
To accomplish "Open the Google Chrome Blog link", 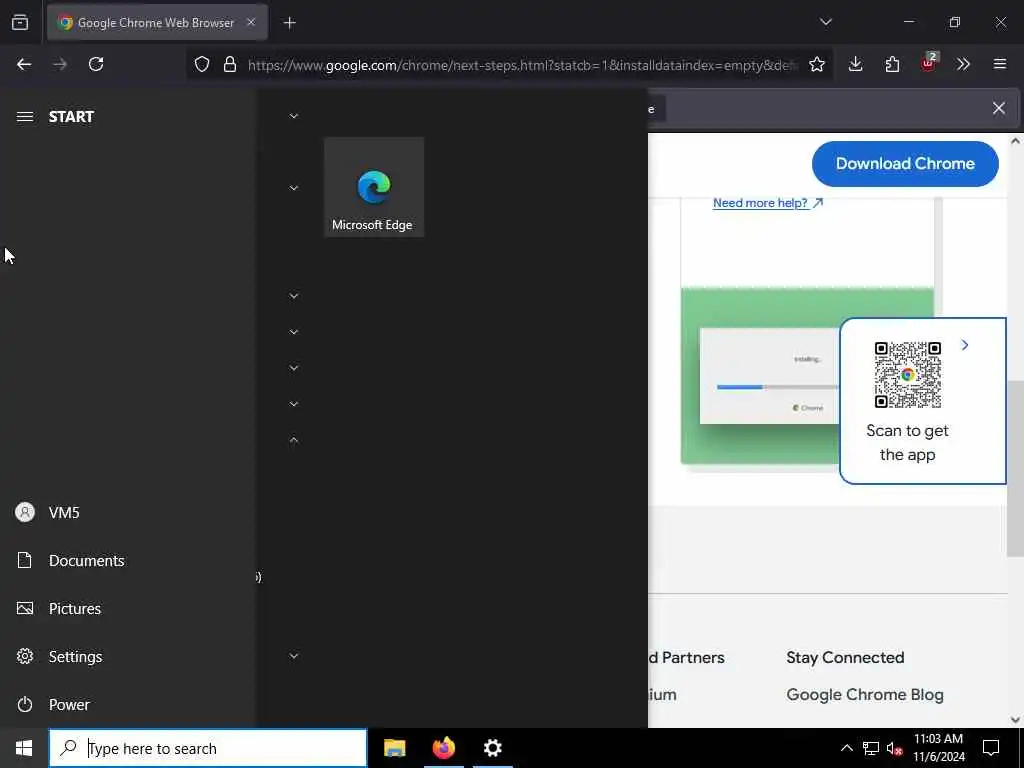I will (x=865, y=694).
